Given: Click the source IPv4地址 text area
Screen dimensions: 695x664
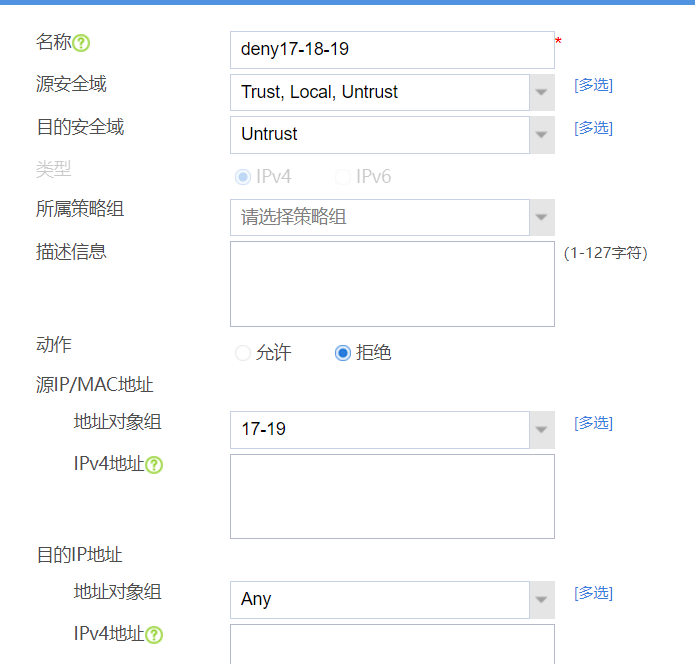Looking at the screenshot, I should [x=392, y=496].
